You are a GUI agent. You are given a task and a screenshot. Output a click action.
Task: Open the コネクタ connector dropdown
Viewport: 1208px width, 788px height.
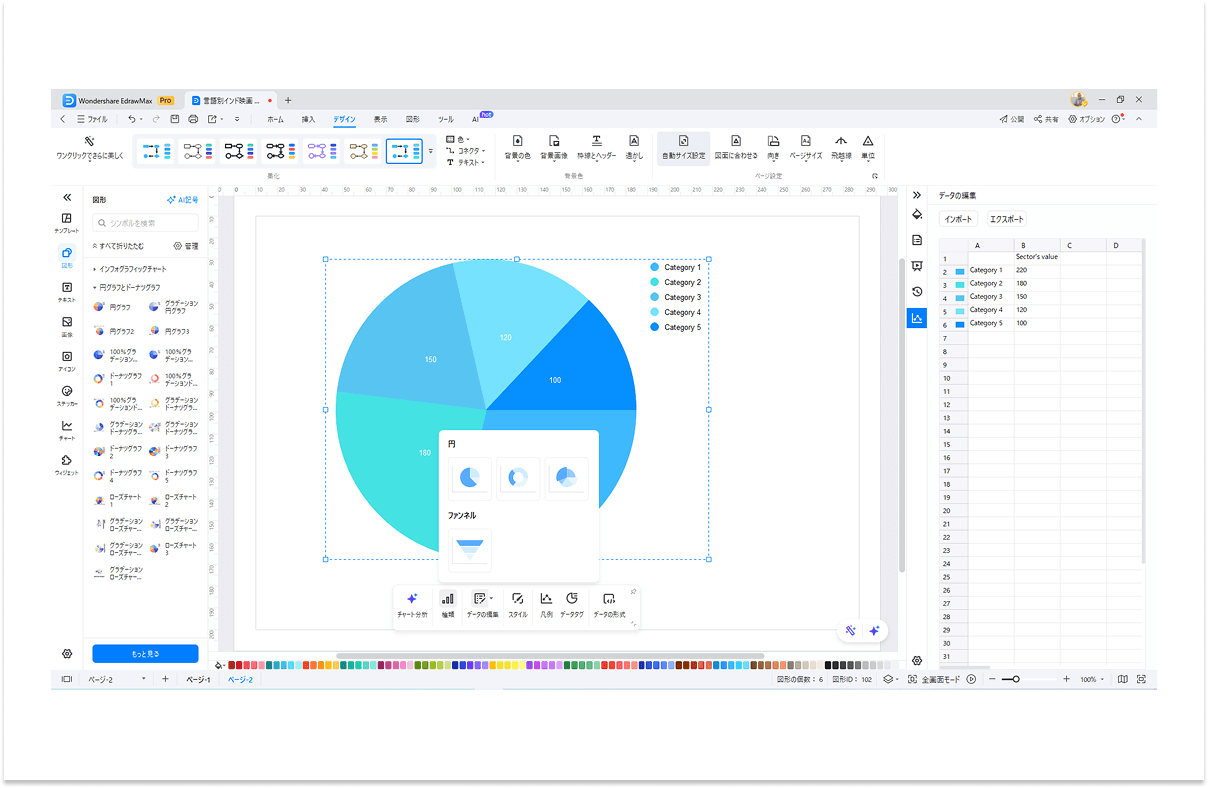(468, 150)
